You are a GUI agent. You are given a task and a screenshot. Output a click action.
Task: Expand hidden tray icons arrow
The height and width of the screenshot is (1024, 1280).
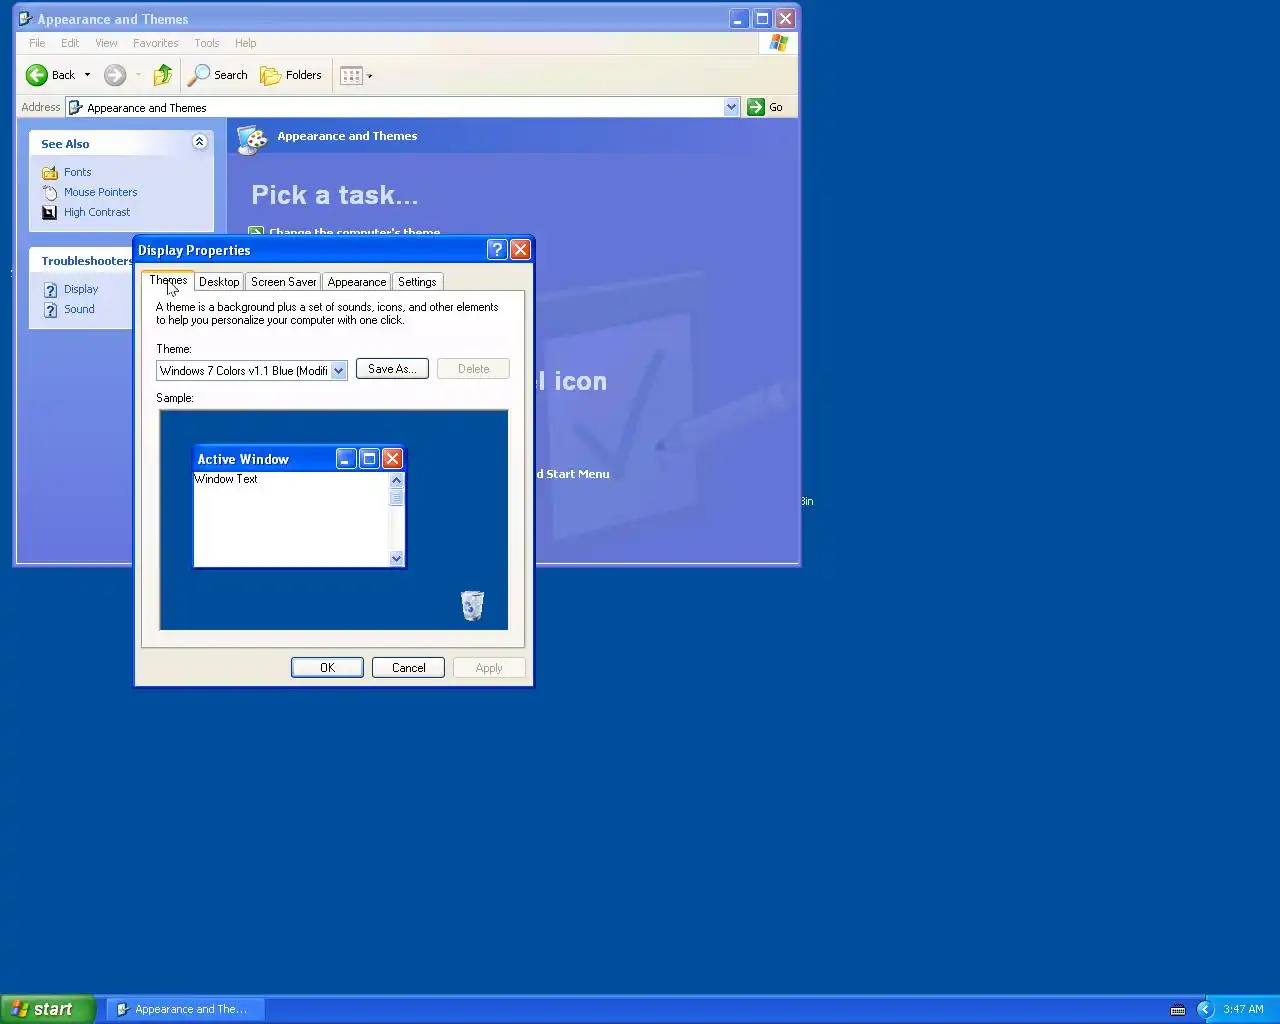(x=1204, y=1009)
